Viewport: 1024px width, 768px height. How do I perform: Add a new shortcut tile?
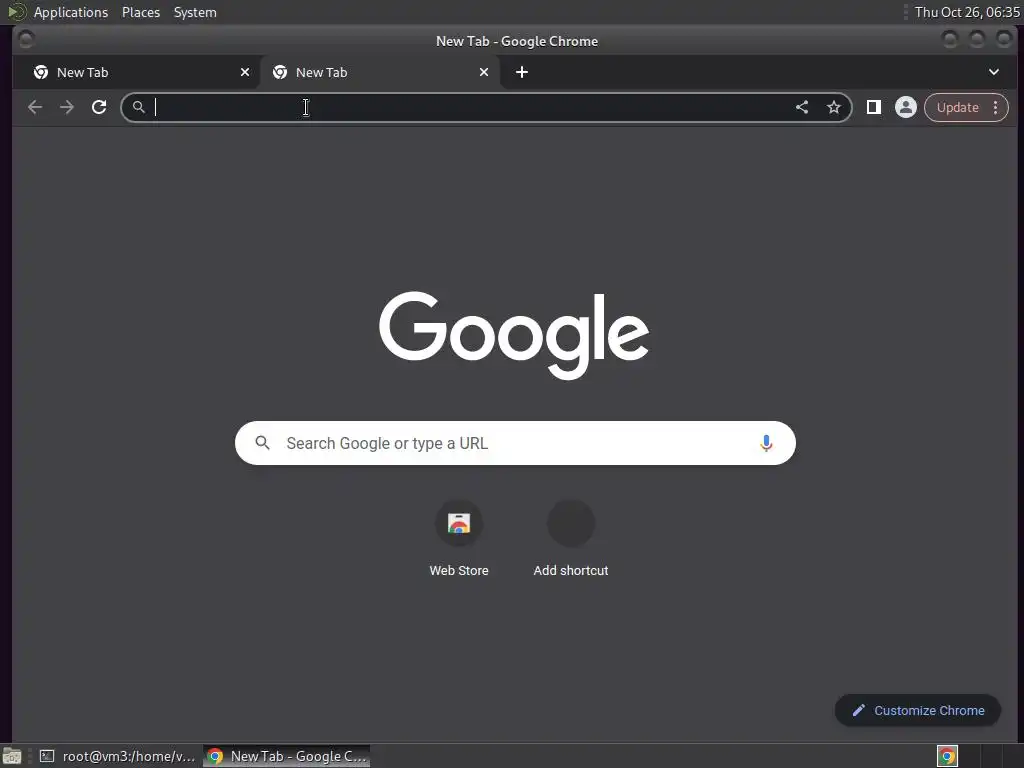pos(571,539)
